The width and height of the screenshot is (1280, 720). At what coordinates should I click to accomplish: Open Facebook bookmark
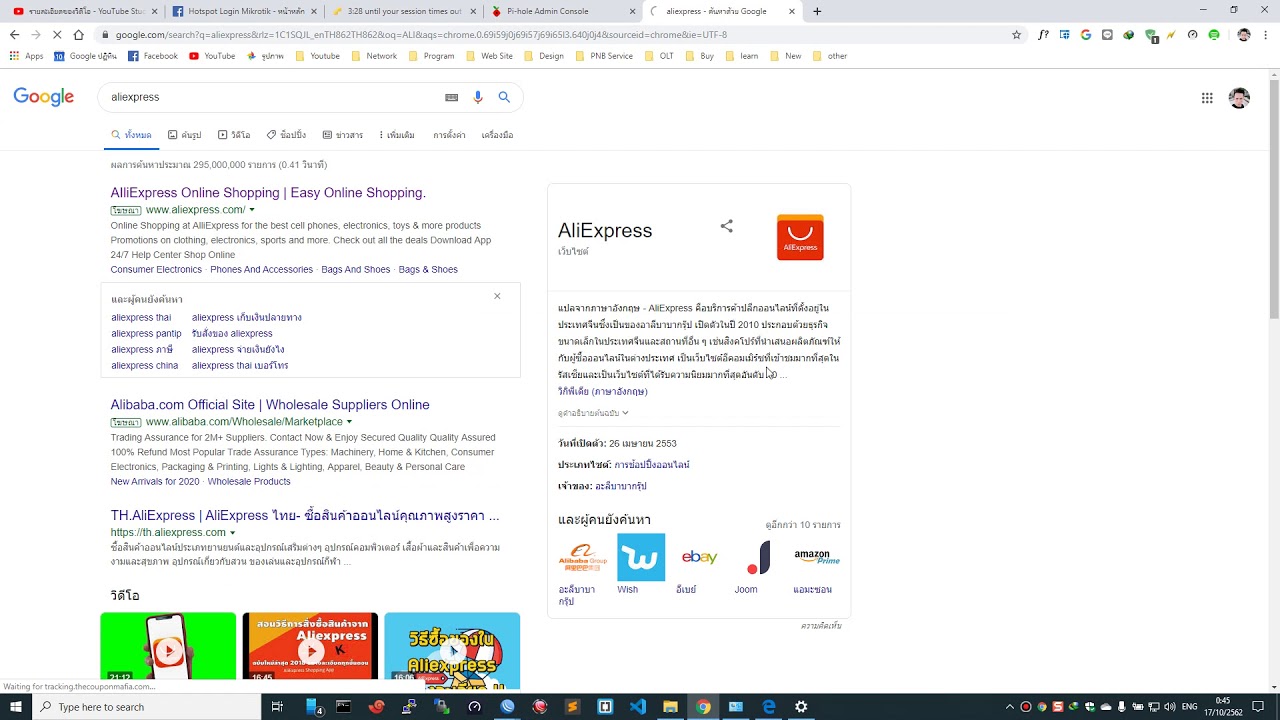coord(153,56)
